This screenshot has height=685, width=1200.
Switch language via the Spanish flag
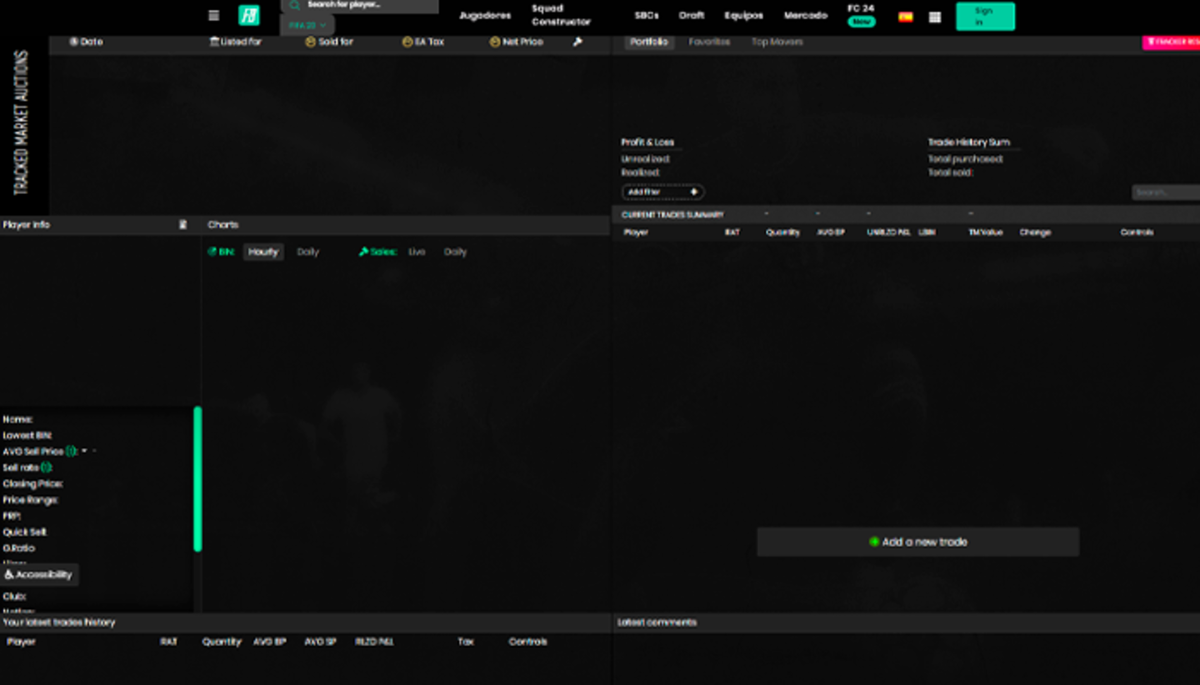click(x=905, y=17)
